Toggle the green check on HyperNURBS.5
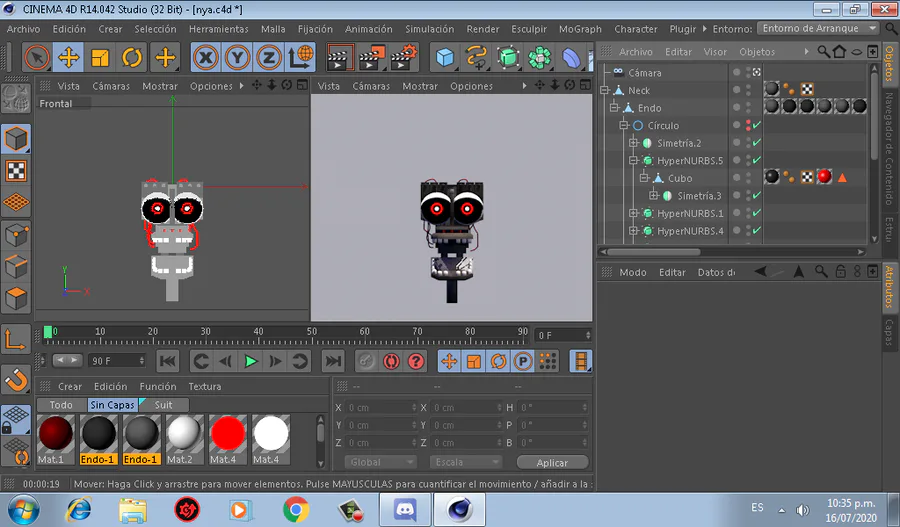 point(757,160)
